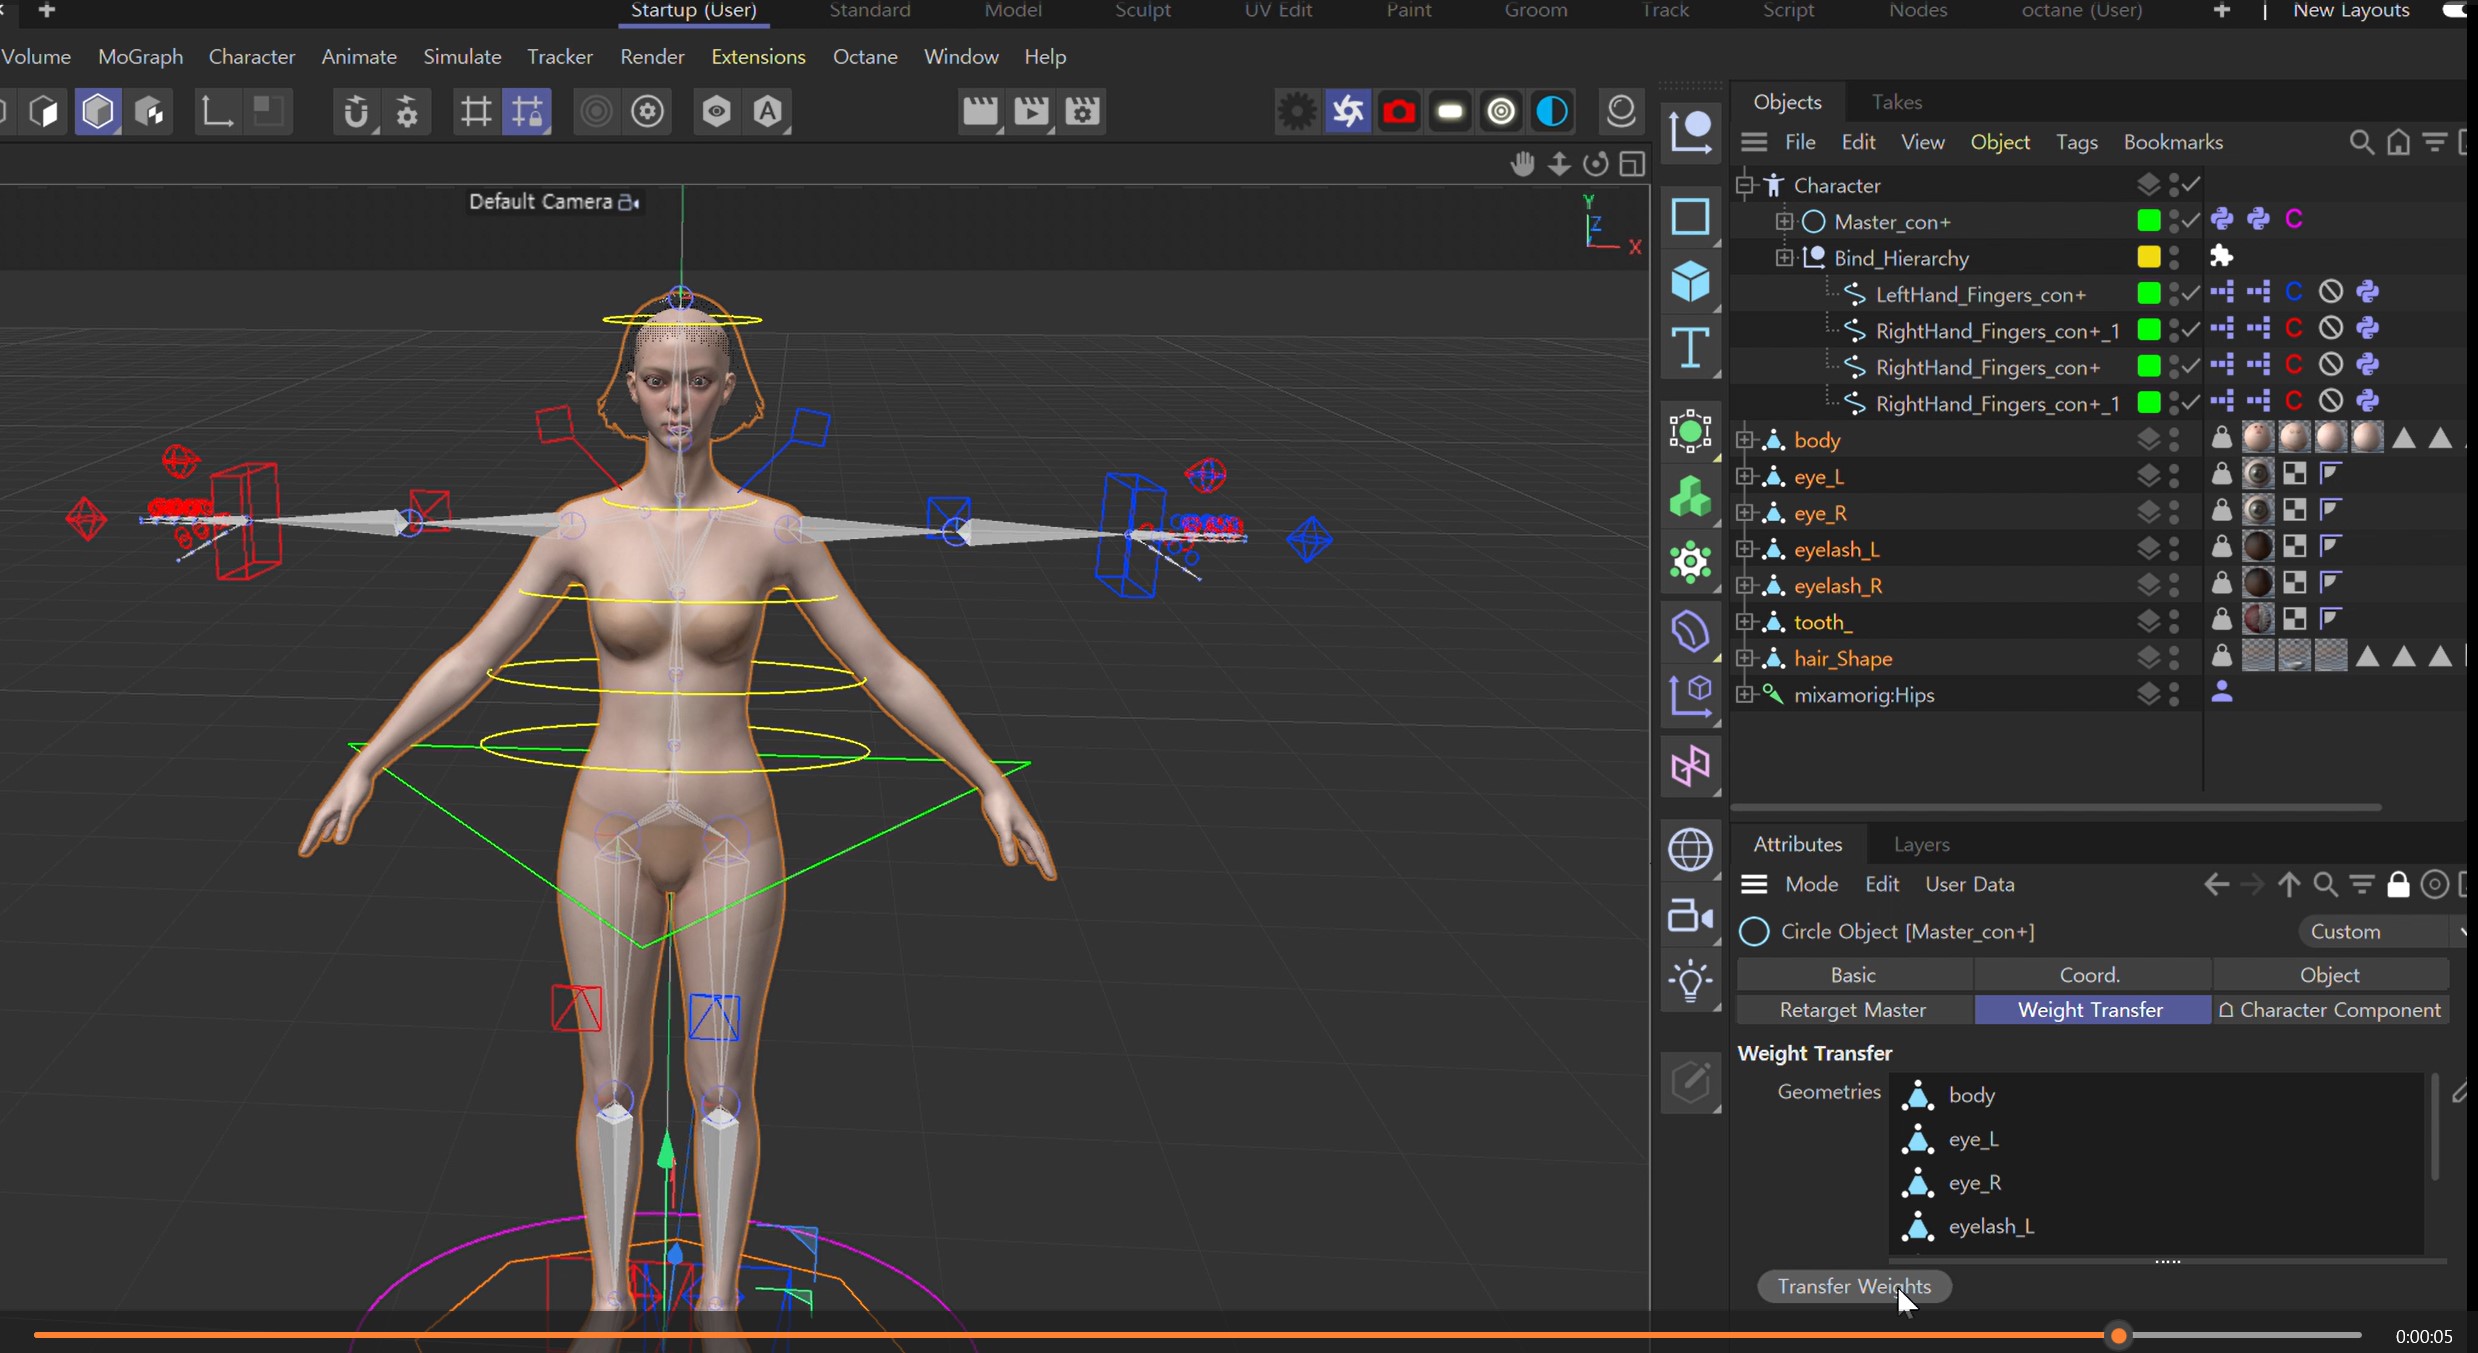Viewport: 2478px width, 1353px height.
Task: Click the video progress slider handle
Action: point(2118,1335)
